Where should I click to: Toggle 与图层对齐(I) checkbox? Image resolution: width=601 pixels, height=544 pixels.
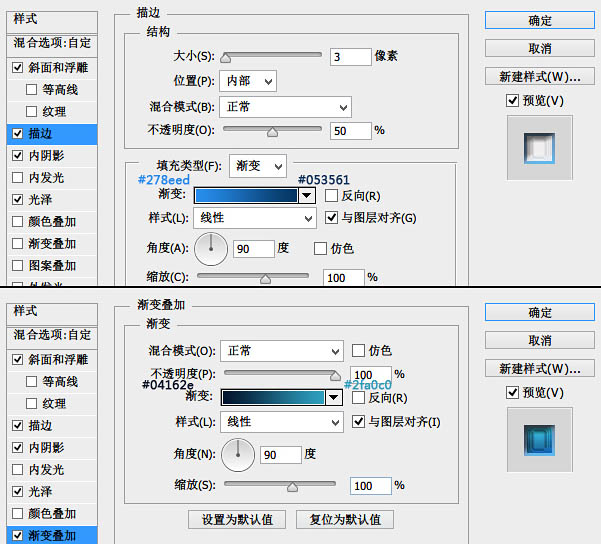tap(358, 422)
